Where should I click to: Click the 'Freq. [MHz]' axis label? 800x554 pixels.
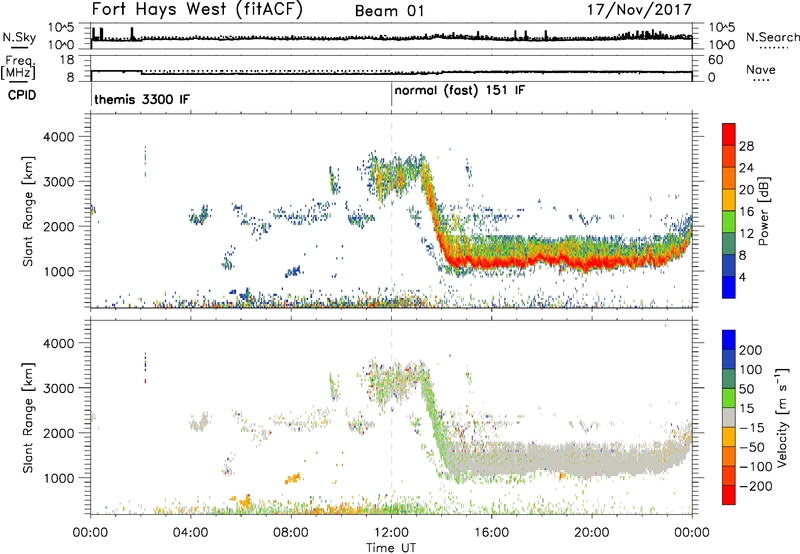[x=18, y=68]
